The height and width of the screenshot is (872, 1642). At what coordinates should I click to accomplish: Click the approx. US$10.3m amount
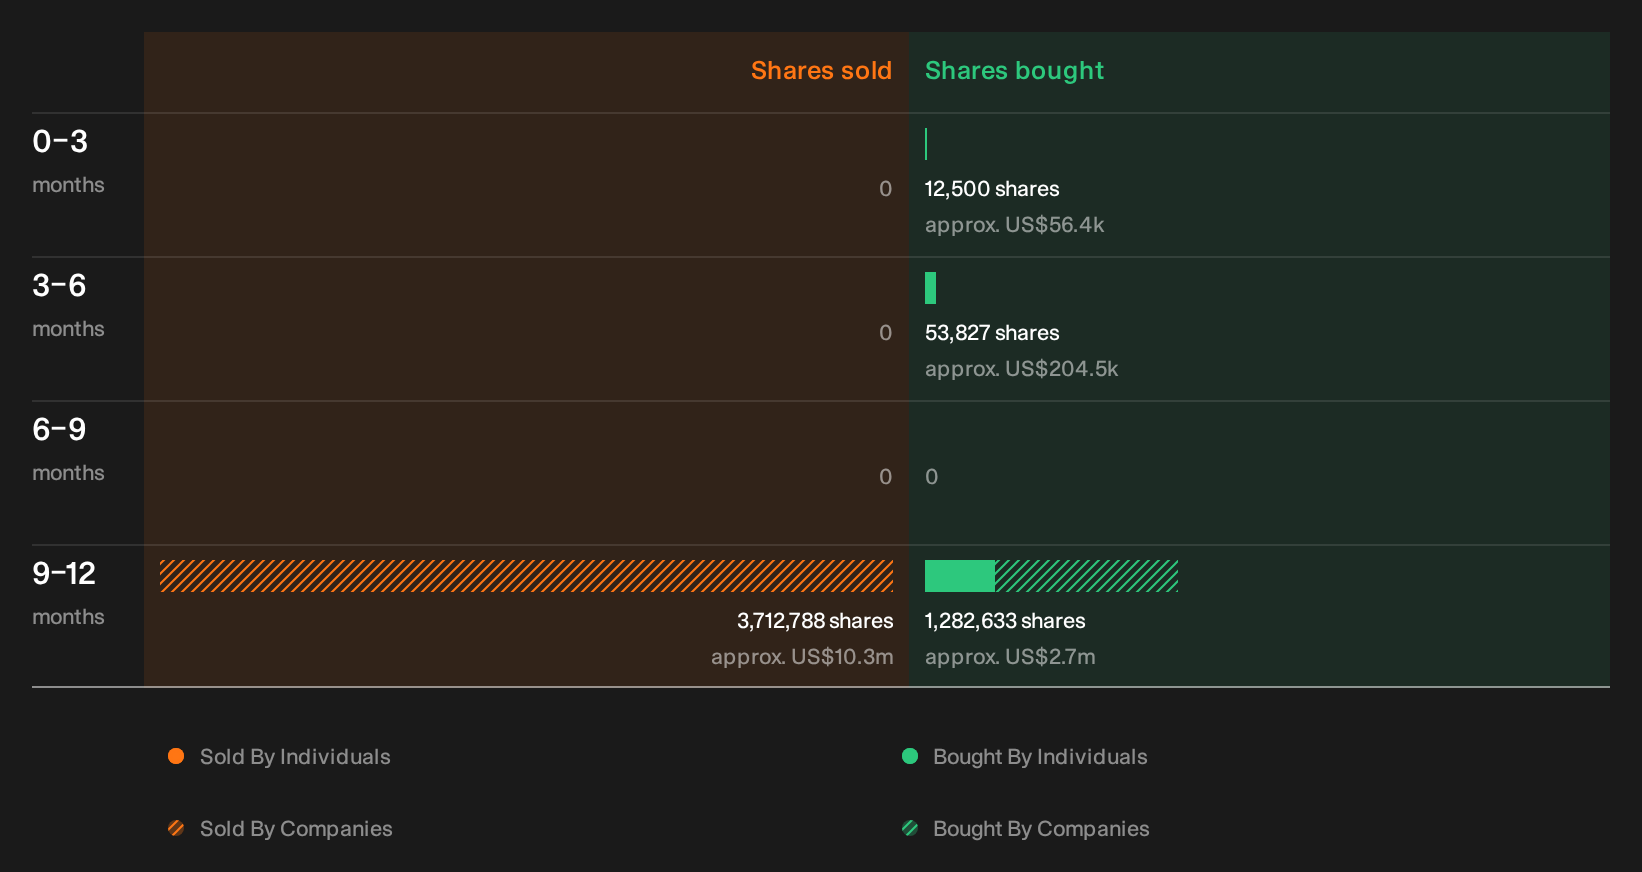802,657
